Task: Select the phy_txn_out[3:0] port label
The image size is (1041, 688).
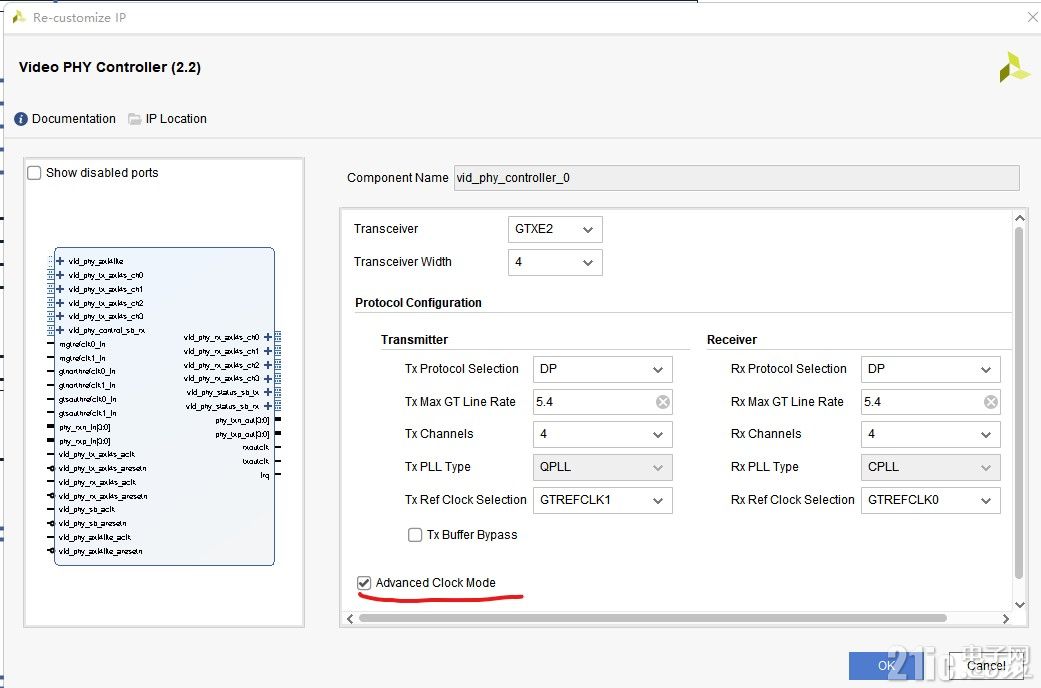Action: point(242,420)
